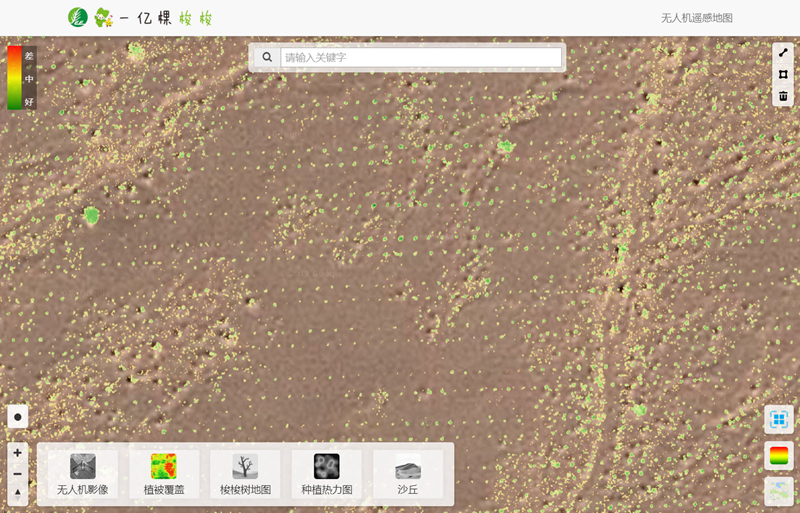Click the black dot locate button

pos(18,417)
